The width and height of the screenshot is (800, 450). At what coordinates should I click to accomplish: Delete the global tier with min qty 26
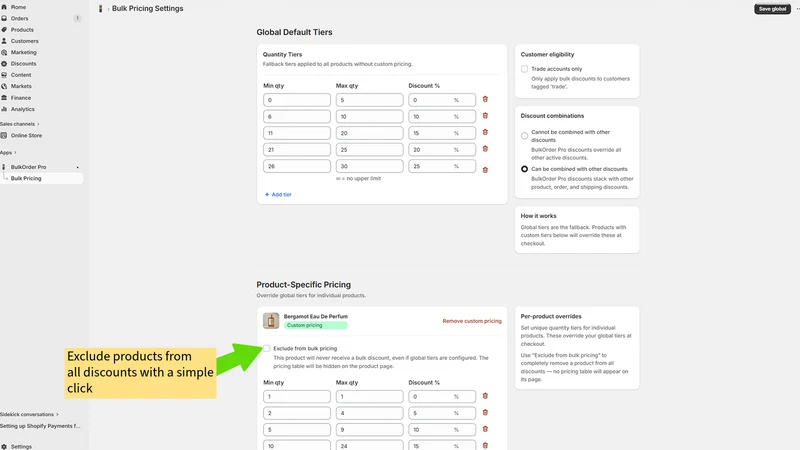(x=485, y=170)
